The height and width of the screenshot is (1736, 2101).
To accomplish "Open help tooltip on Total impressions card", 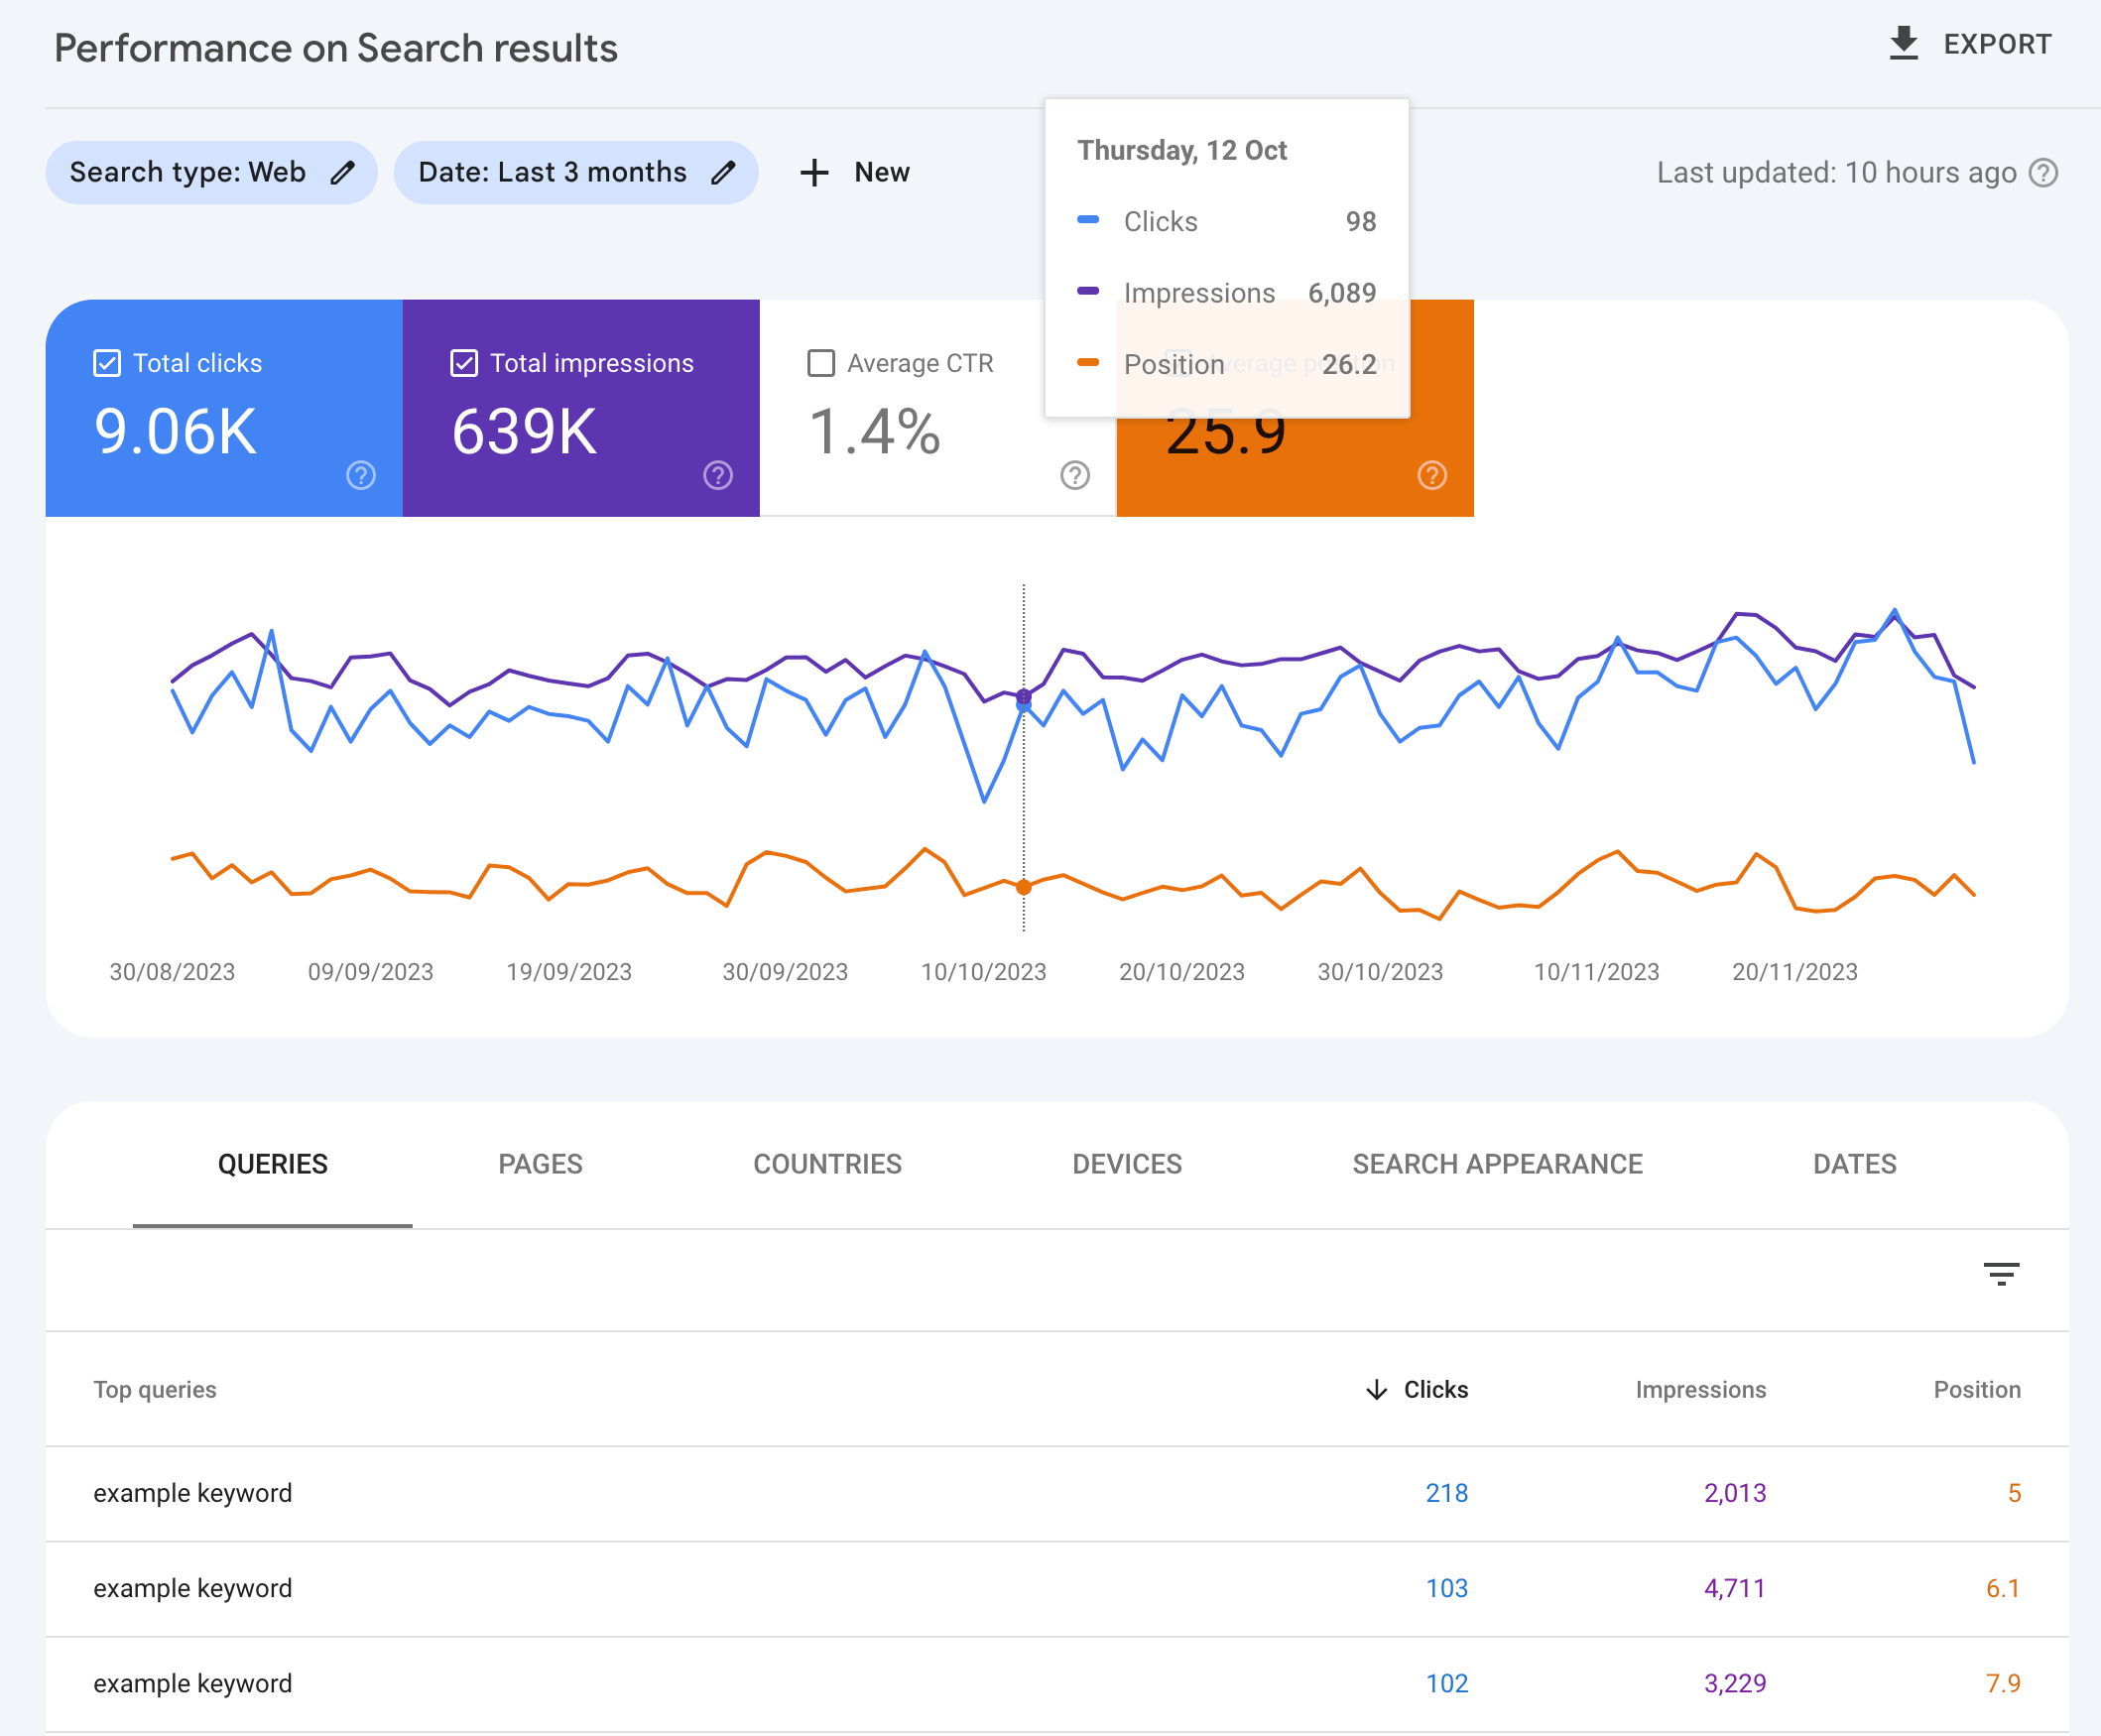I will (x=717, y=476).
